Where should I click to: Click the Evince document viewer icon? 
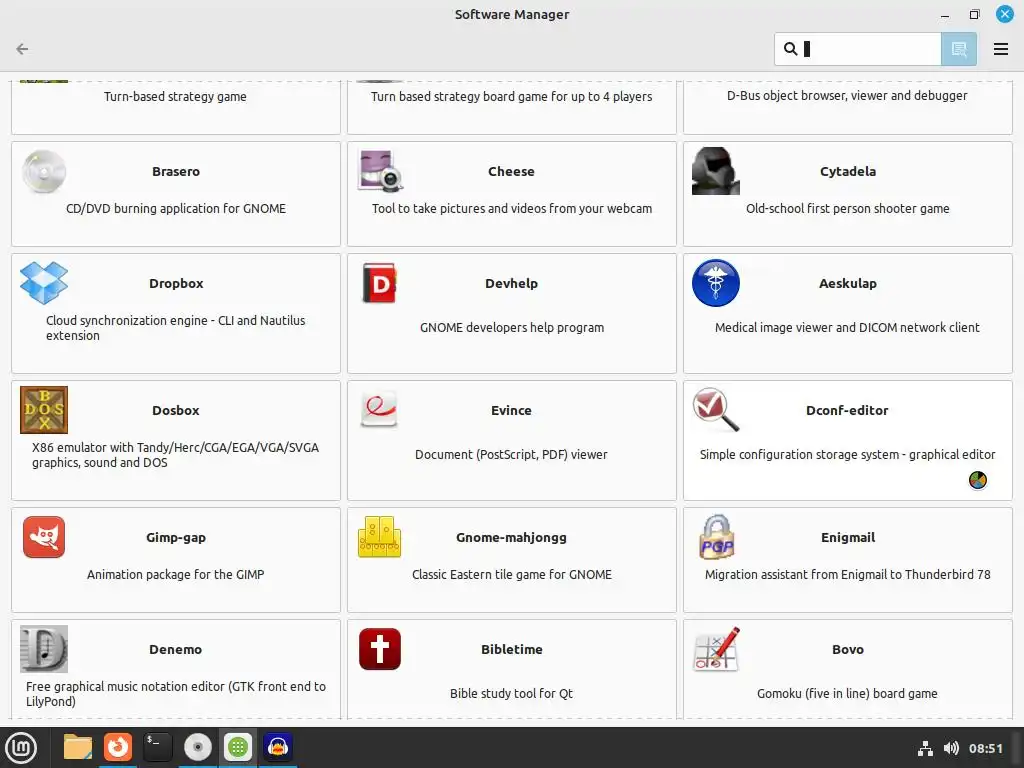pos(379,409)
